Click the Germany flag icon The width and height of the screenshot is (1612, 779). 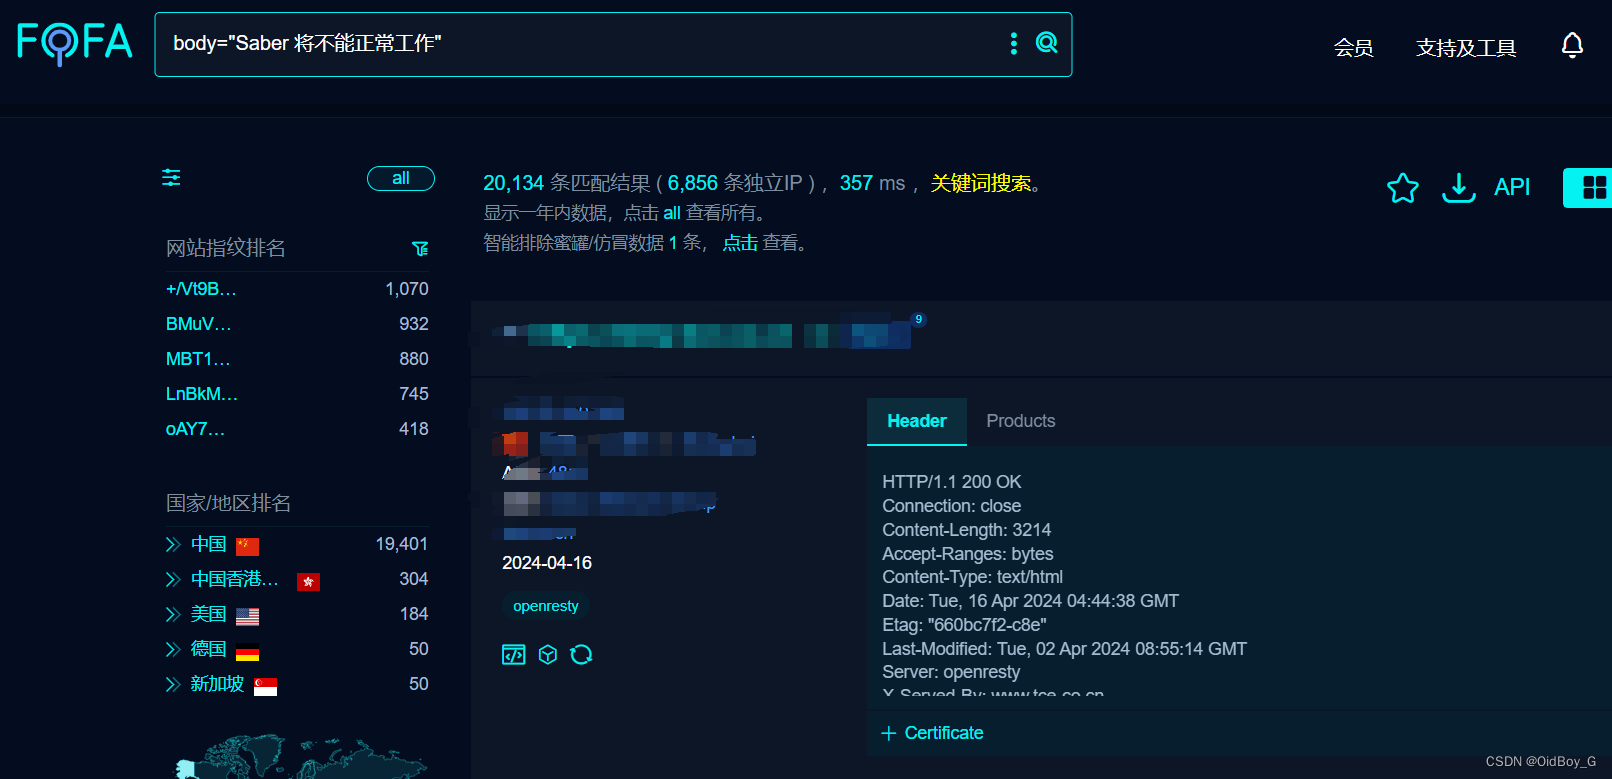[248, 651]
